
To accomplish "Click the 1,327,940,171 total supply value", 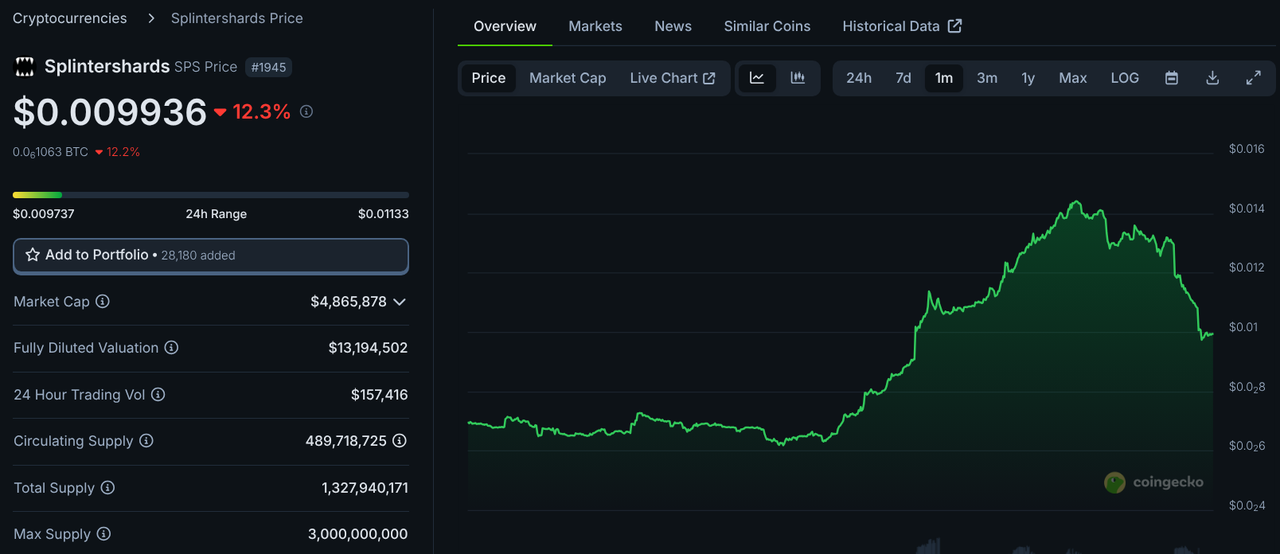I will tap(365, 488).
